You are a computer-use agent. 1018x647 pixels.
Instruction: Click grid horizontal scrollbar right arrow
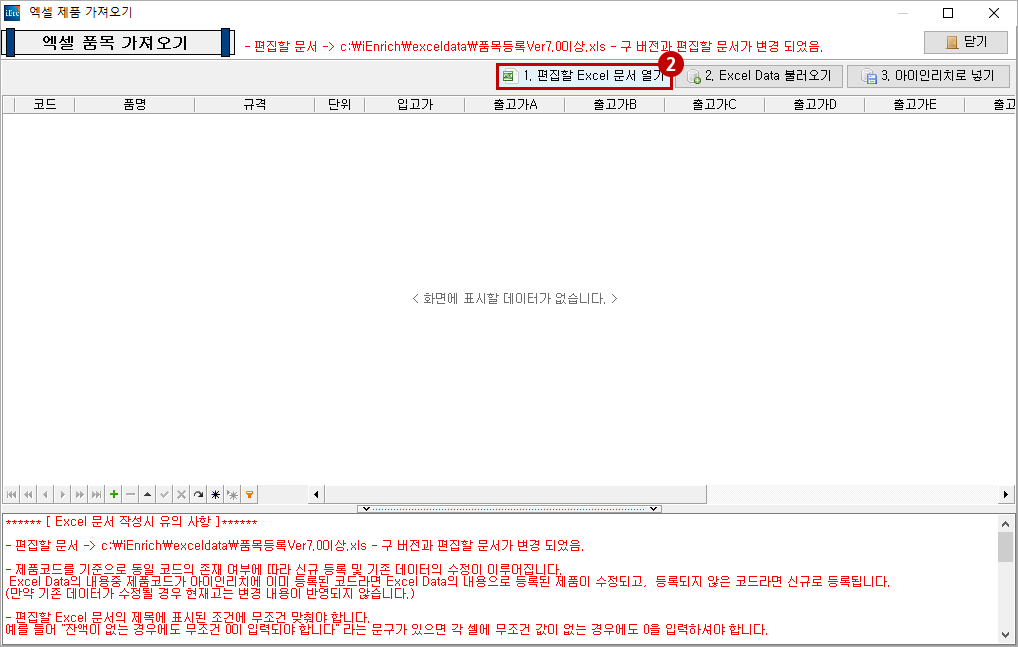1006,494
